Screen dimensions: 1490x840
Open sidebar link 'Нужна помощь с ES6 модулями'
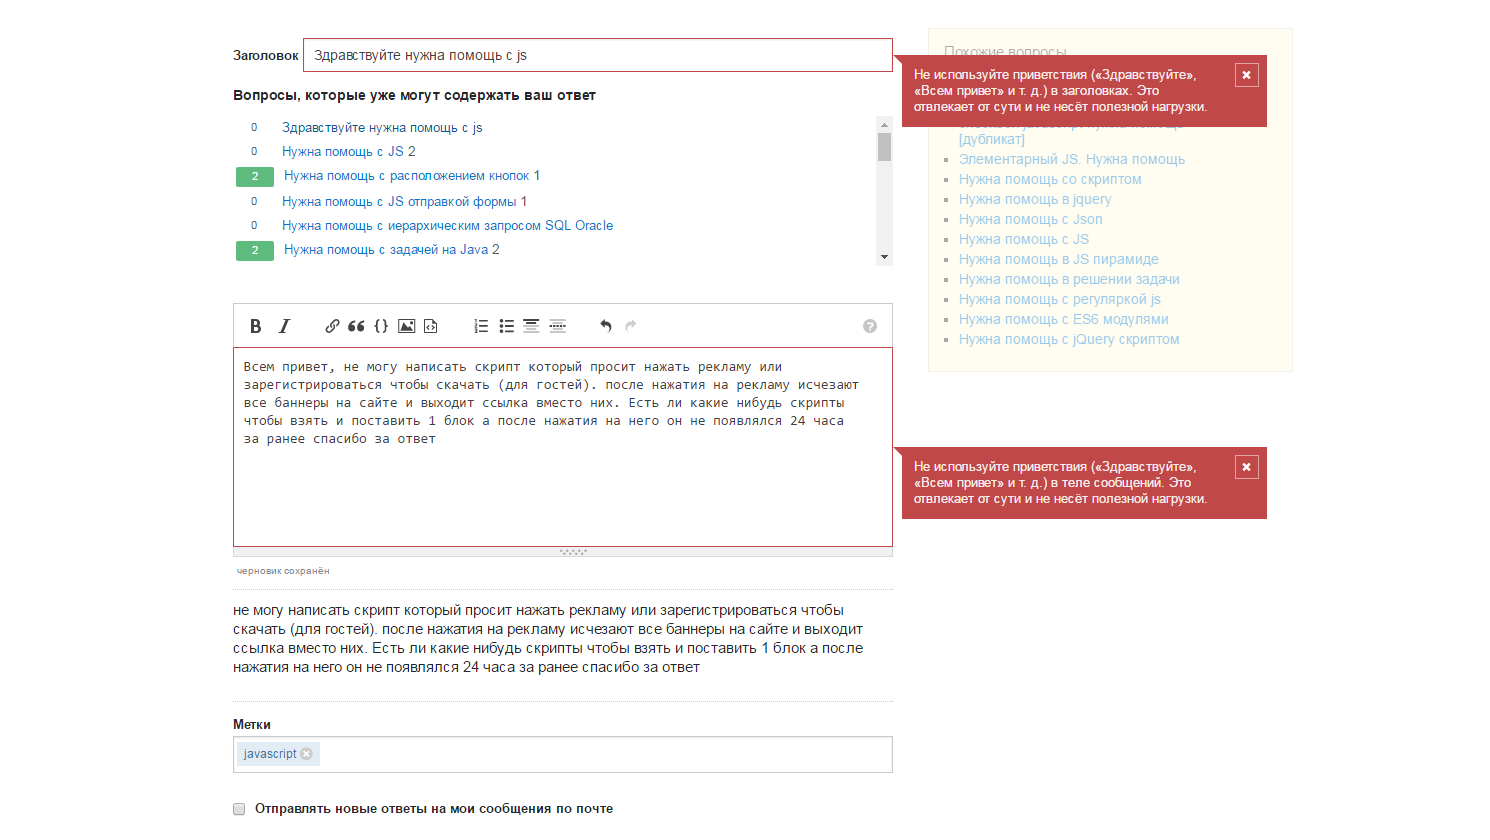[1064, 320]
